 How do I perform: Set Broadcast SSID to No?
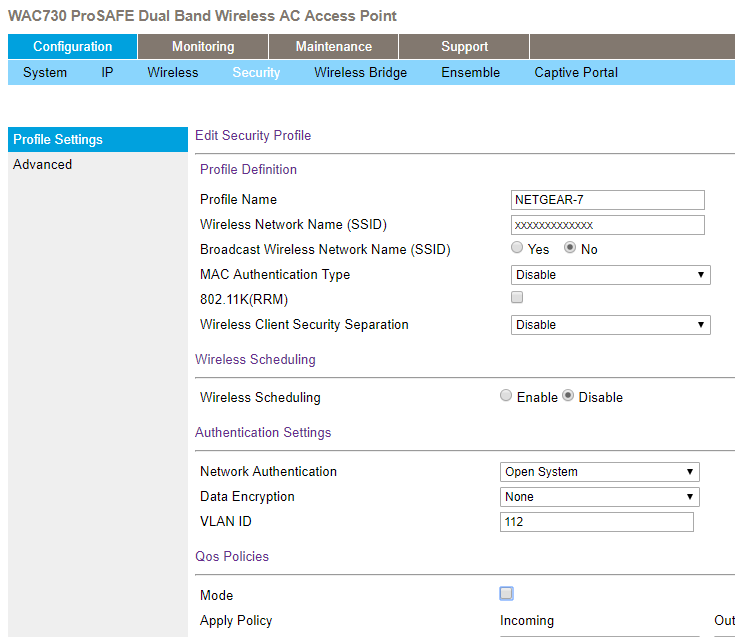pyautogui.click(x=570, y=247)
